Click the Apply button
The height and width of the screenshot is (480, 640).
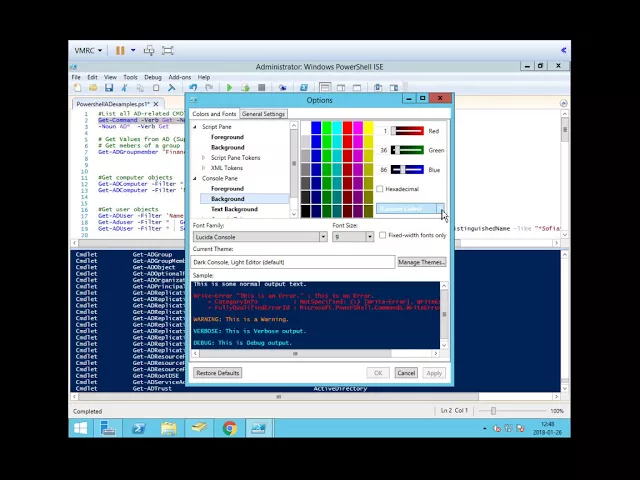click(434, 373)
